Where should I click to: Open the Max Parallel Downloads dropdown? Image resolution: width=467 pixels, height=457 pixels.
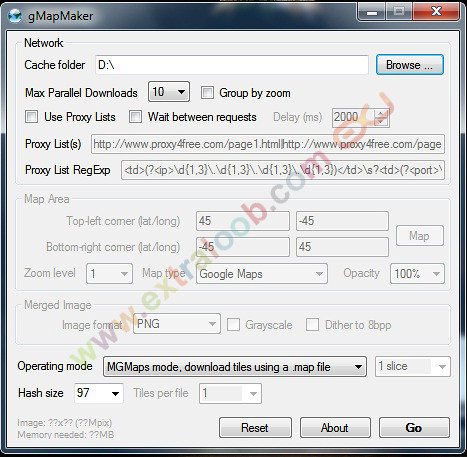[169, 92]
